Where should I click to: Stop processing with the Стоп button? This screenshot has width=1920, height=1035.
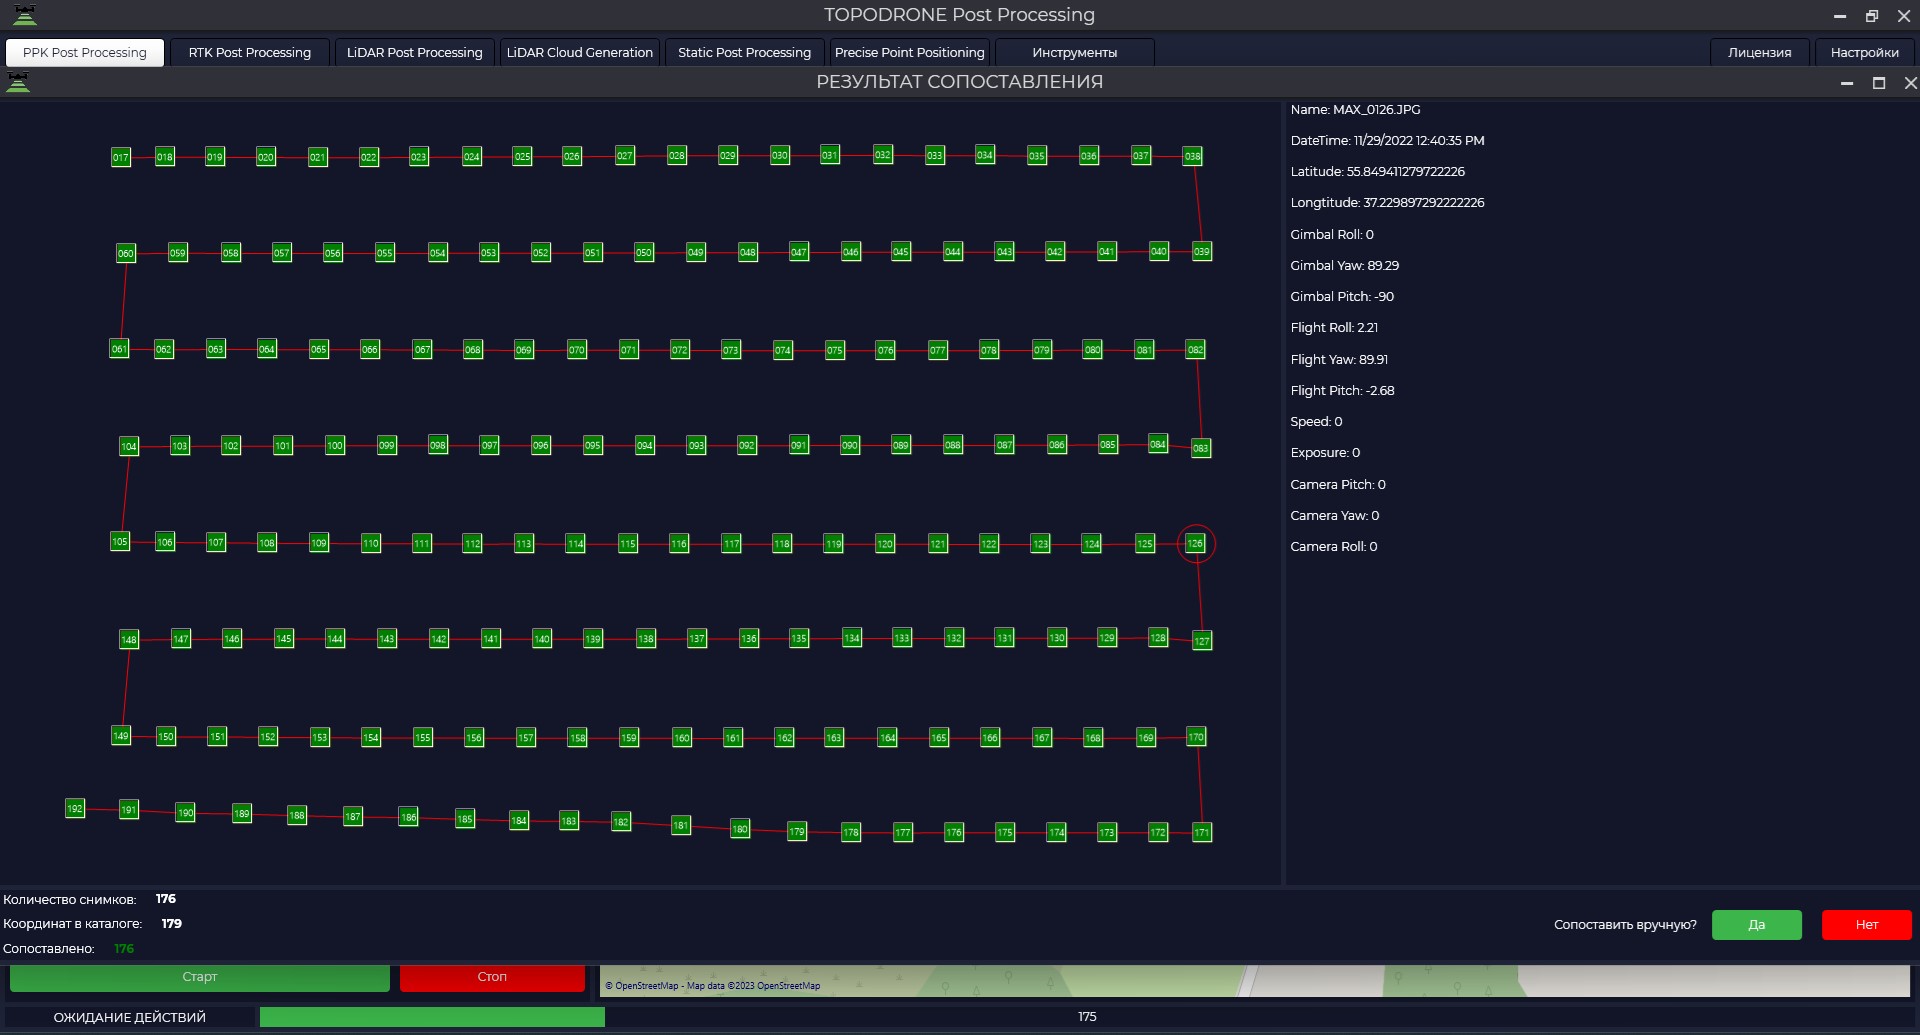(492, 977)
